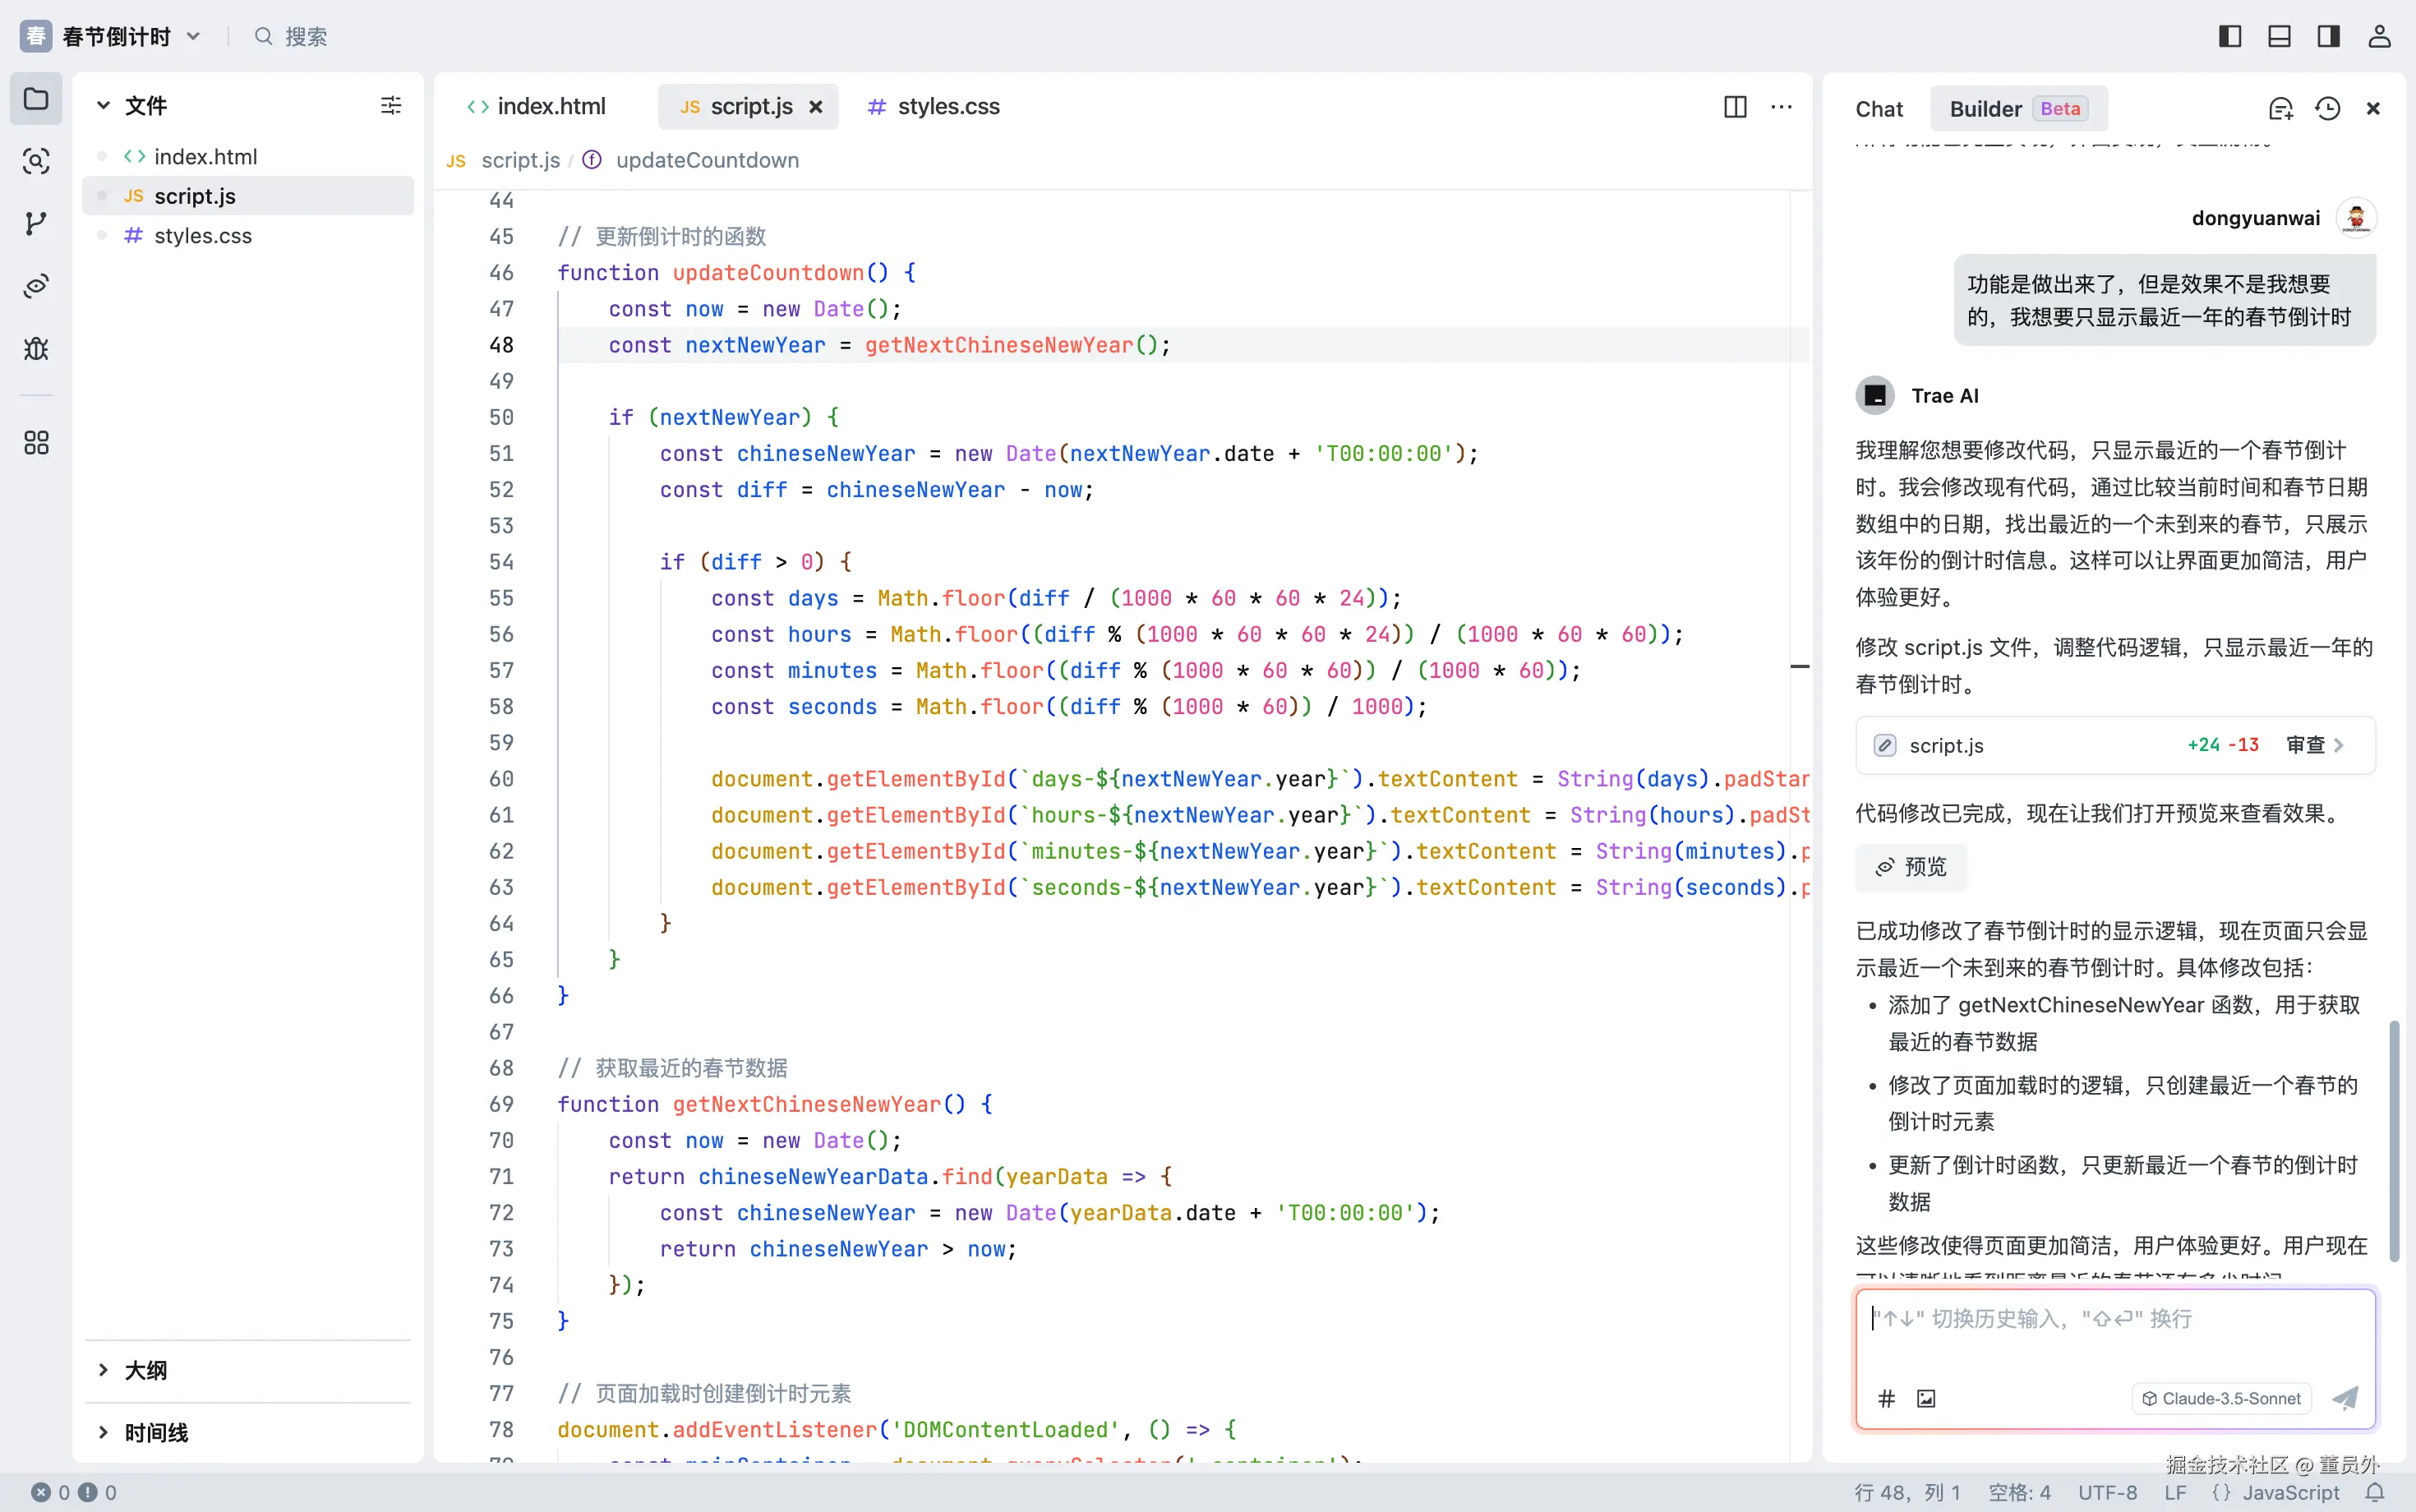The height and width of the screenshot is (1512, 2416).
Task: Click the hash context reference icon
Action: [1886, 1398]
